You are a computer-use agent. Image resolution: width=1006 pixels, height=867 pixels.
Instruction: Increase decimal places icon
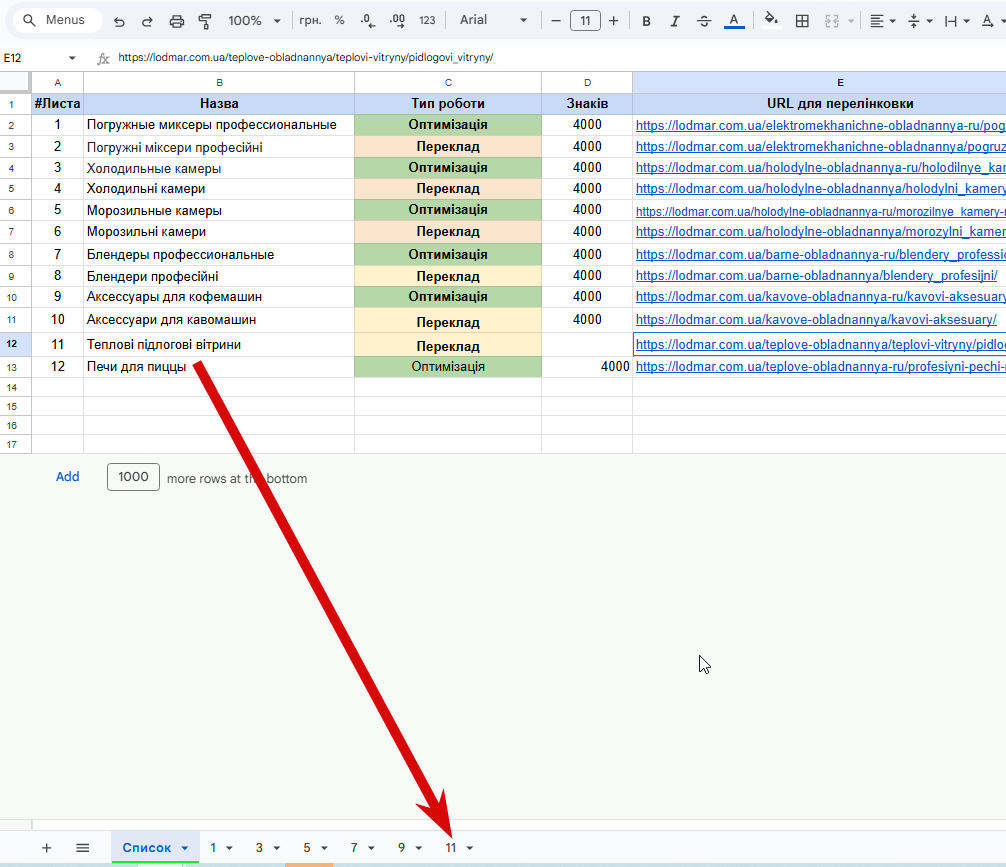[397, 21]
